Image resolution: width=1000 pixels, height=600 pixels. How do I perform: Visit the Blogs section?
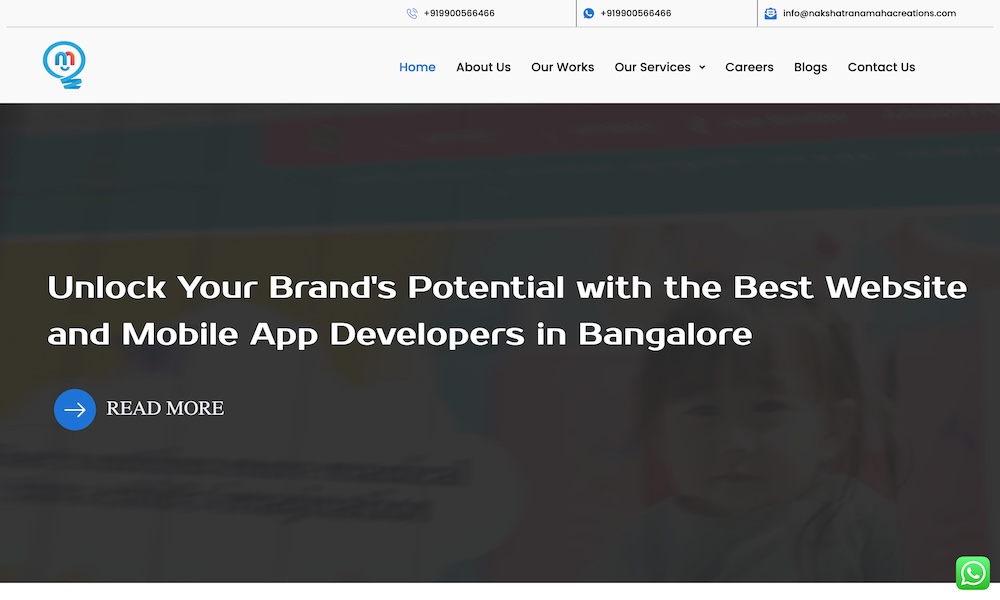point(810,67)
